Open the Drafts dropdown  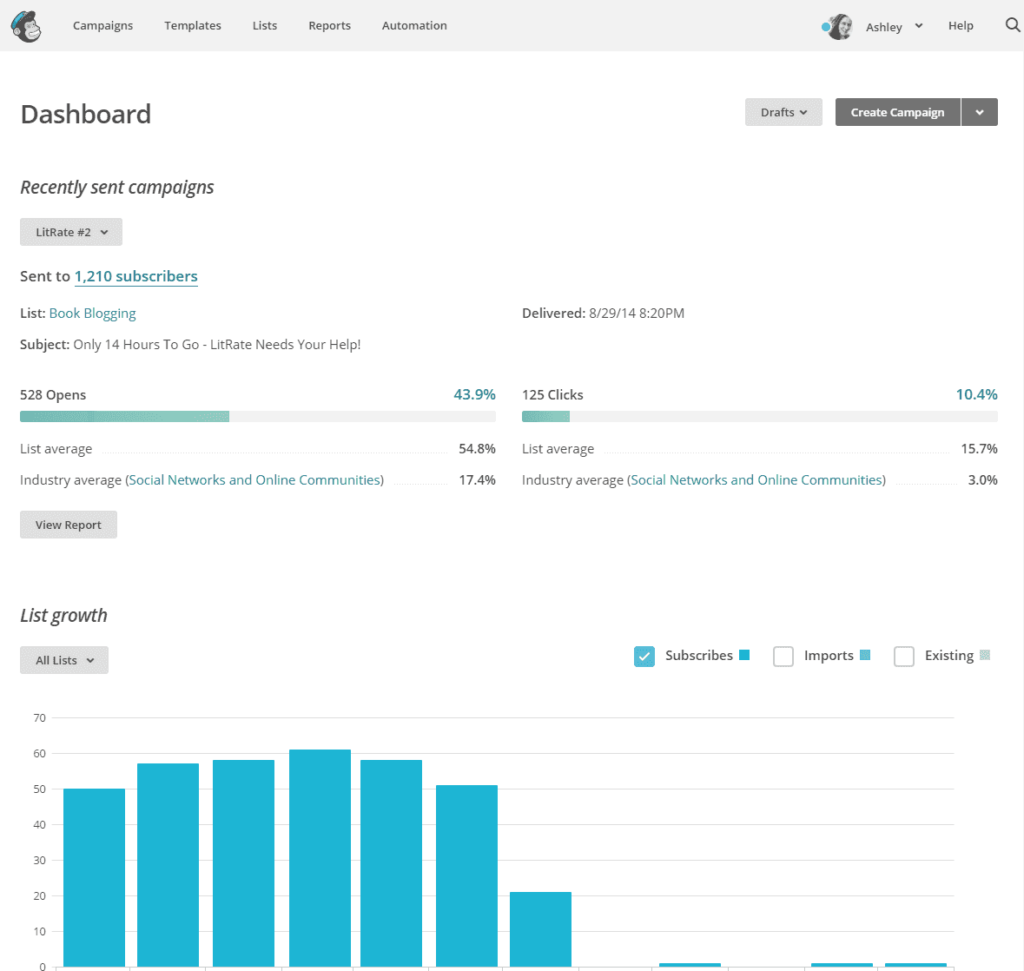click(x=784, y=112)
